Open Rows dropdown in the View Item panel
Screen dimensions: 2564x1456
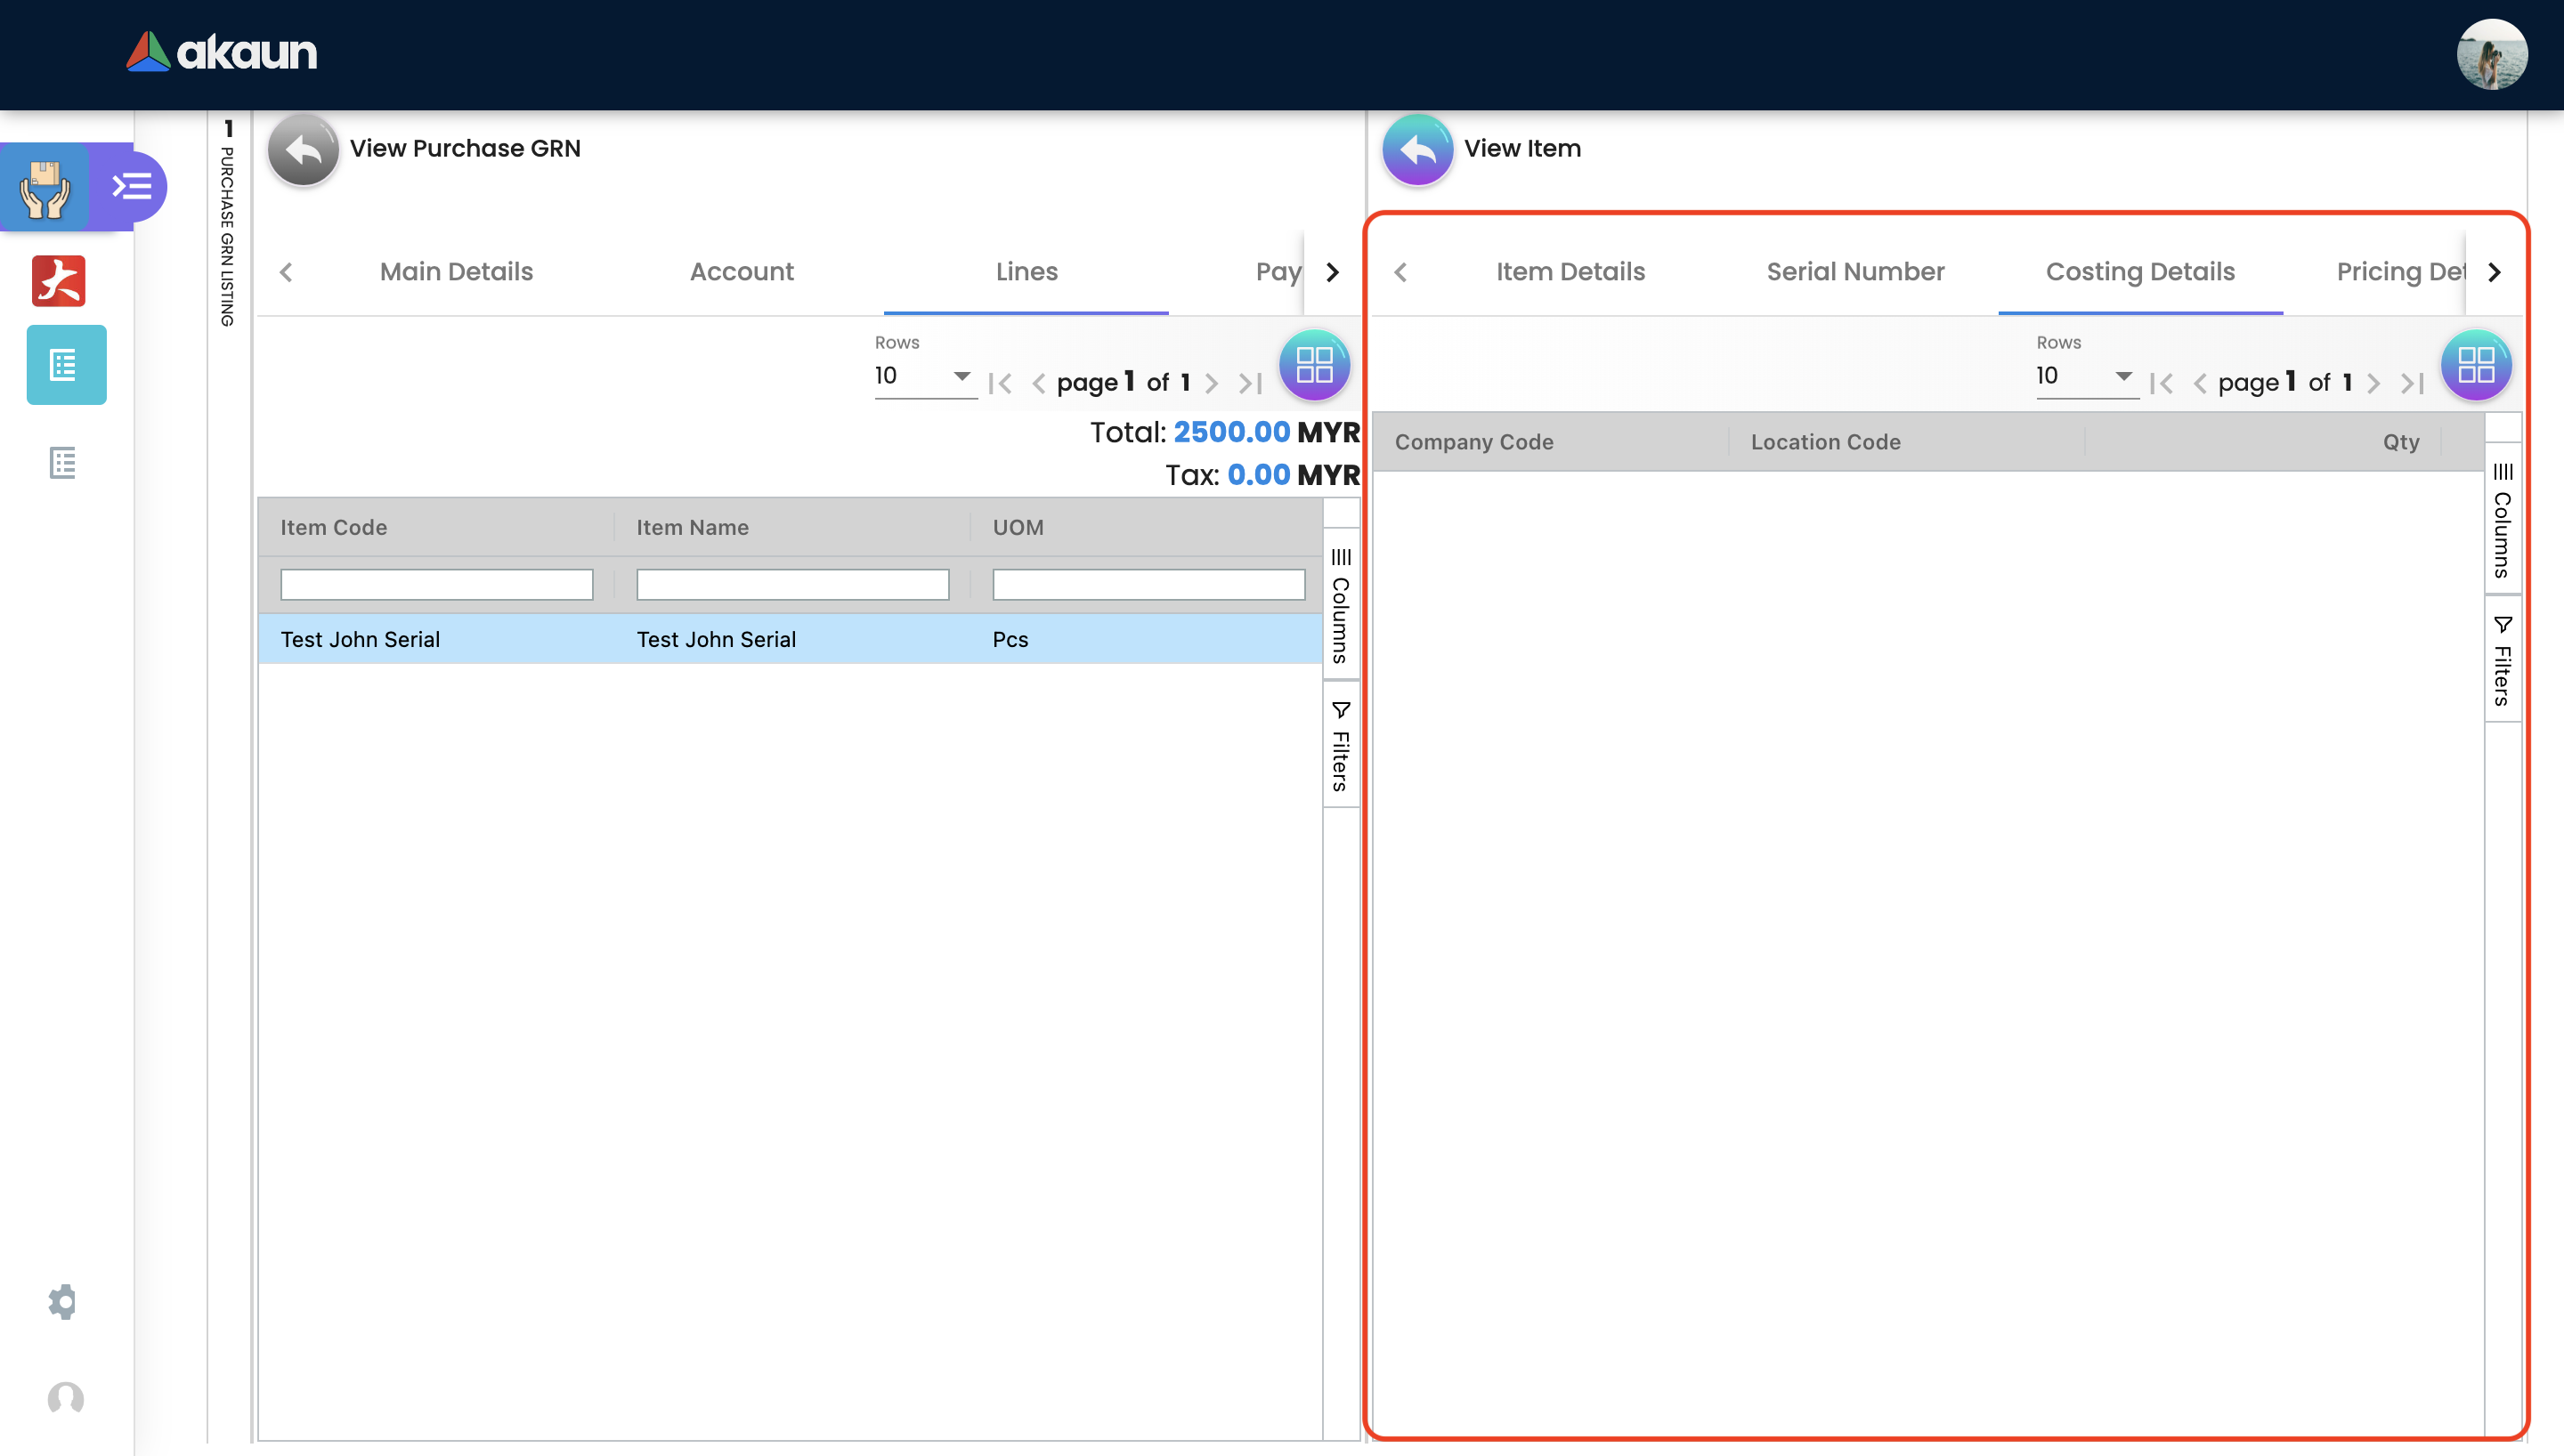(x=2086, y=377)
